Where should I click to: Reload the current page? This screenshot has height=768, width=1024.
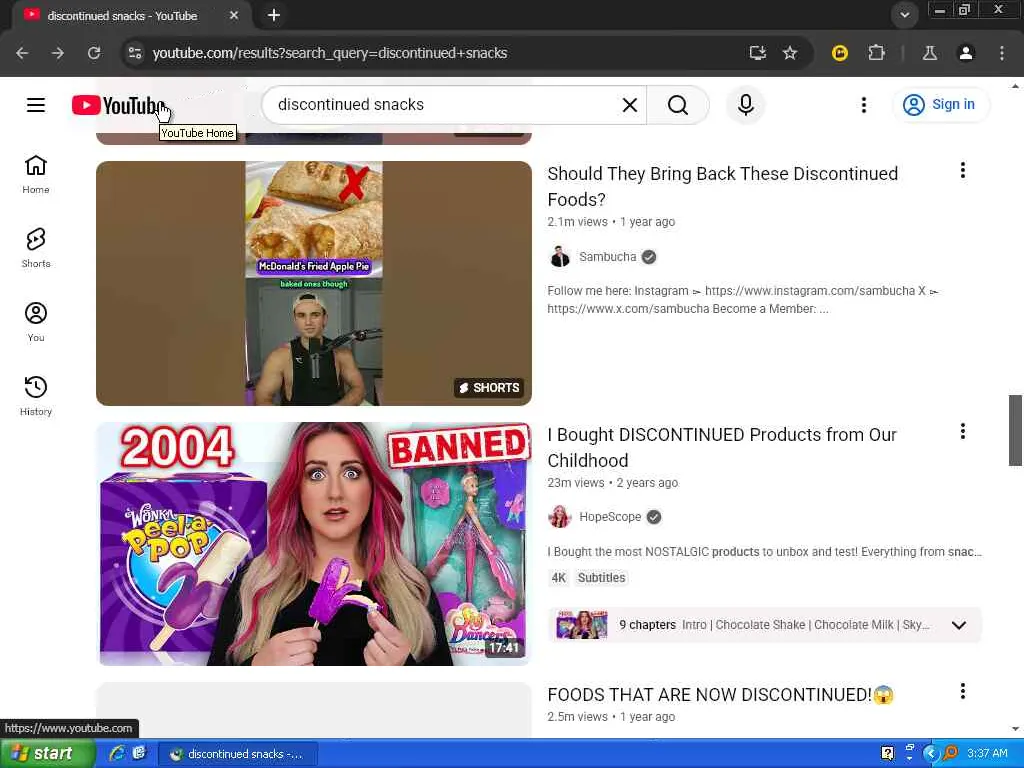[x=94, y=53]
